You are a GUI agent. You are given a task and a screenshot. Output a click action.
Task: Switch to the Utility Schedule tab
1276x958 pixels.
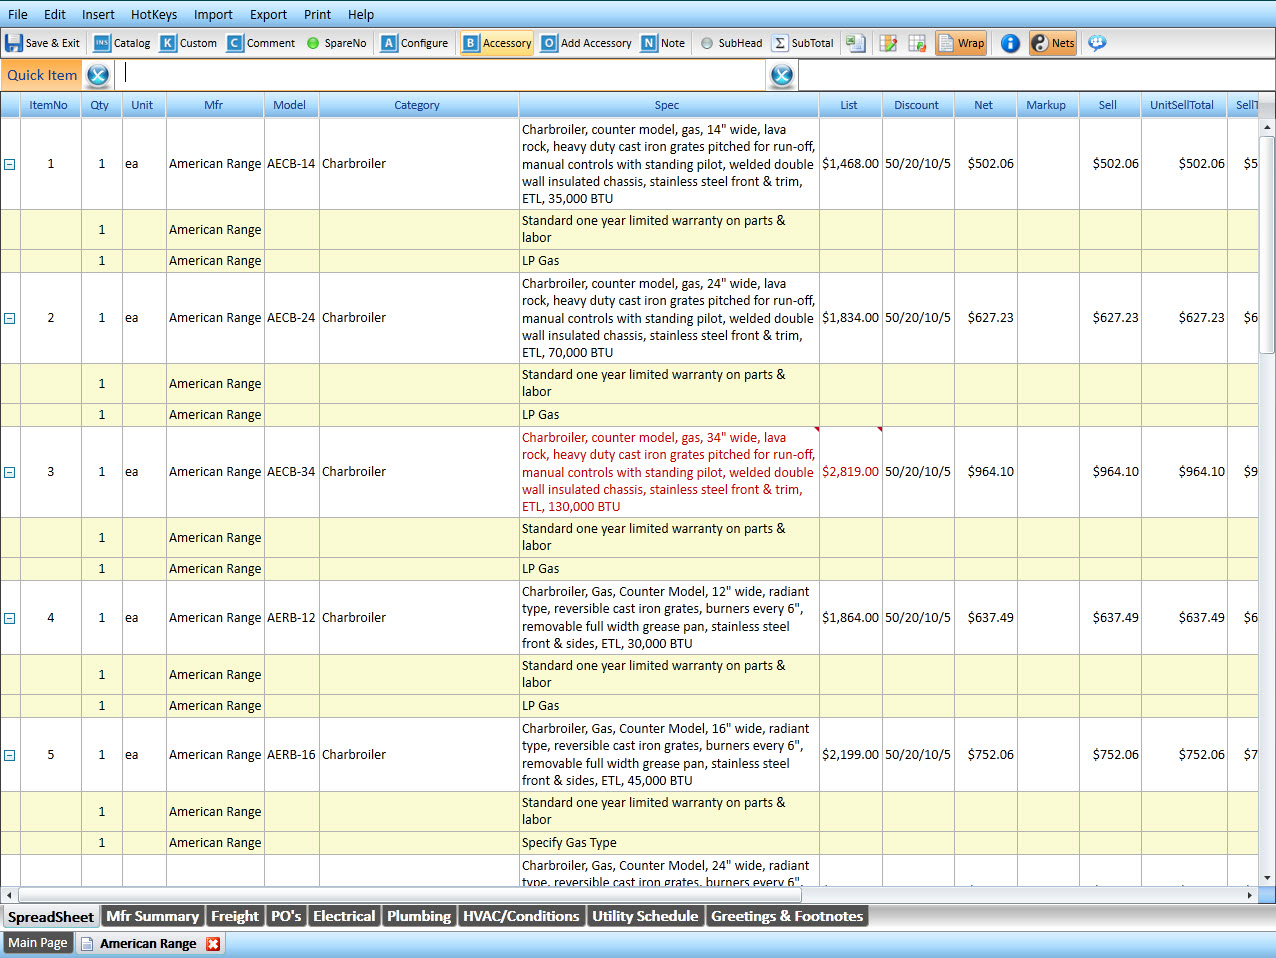[645, 916]
